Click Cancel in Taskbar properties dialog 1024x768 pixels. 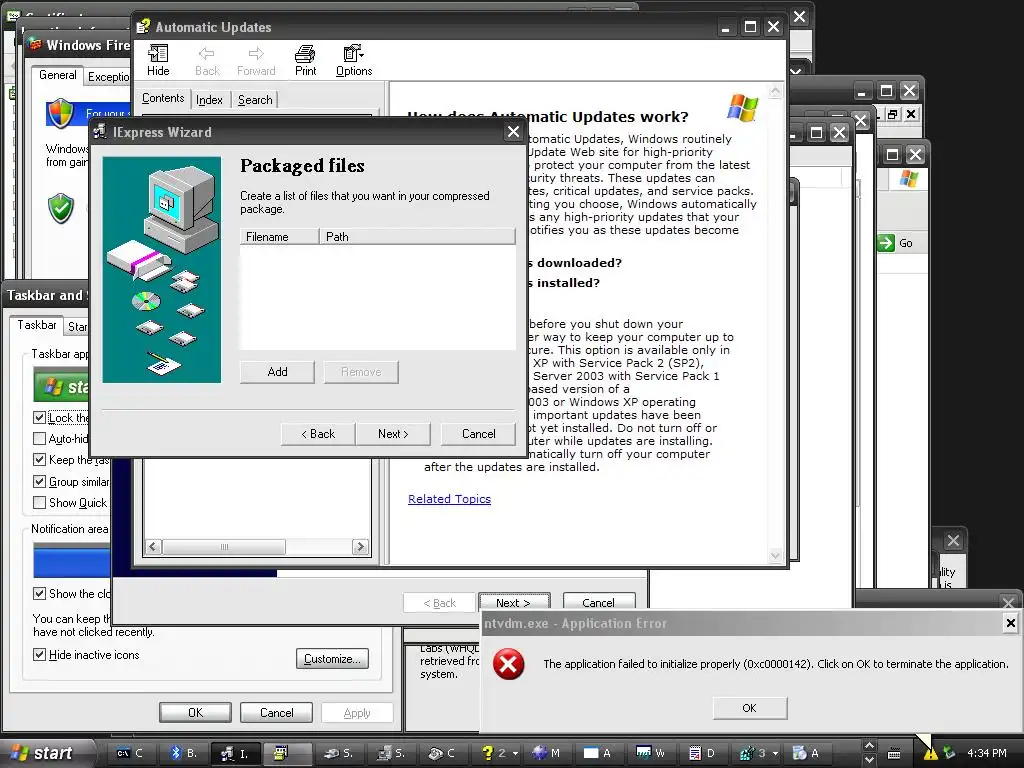[x=276, y=712]
